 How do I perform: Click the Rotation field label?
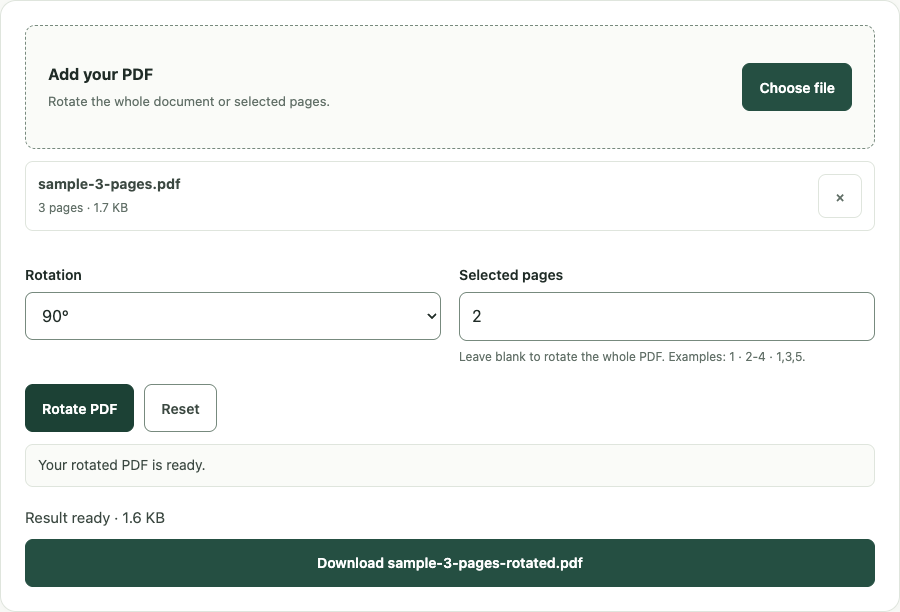53,275
